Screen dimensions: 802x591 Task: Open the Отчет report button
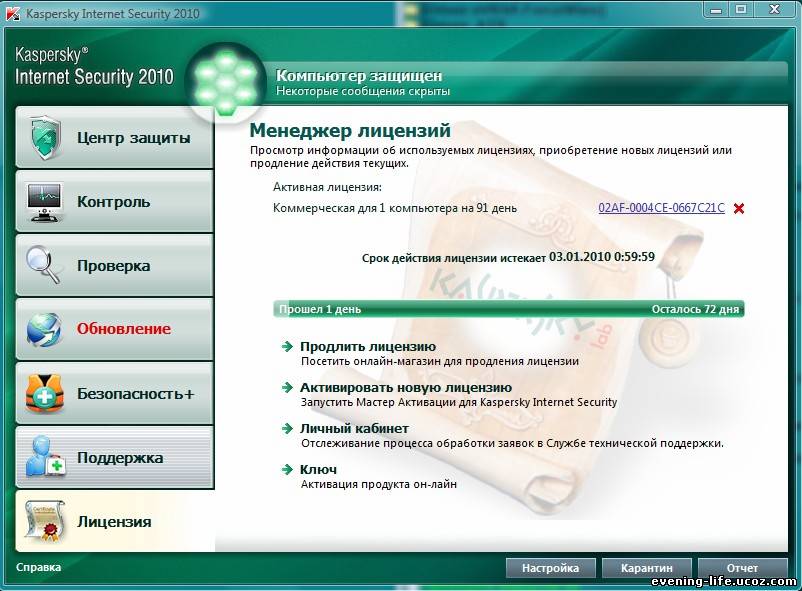[742, 568]
